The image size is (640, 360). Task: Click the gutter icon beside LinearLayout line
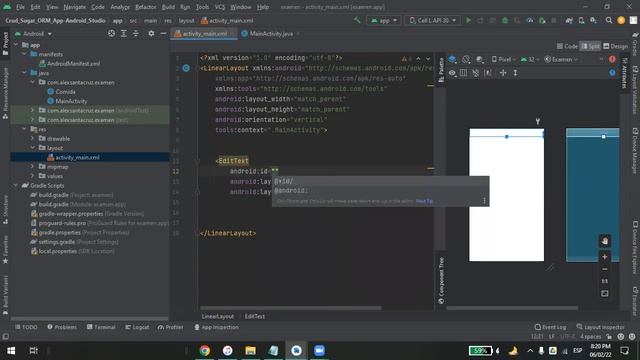(x=186, y=68)
